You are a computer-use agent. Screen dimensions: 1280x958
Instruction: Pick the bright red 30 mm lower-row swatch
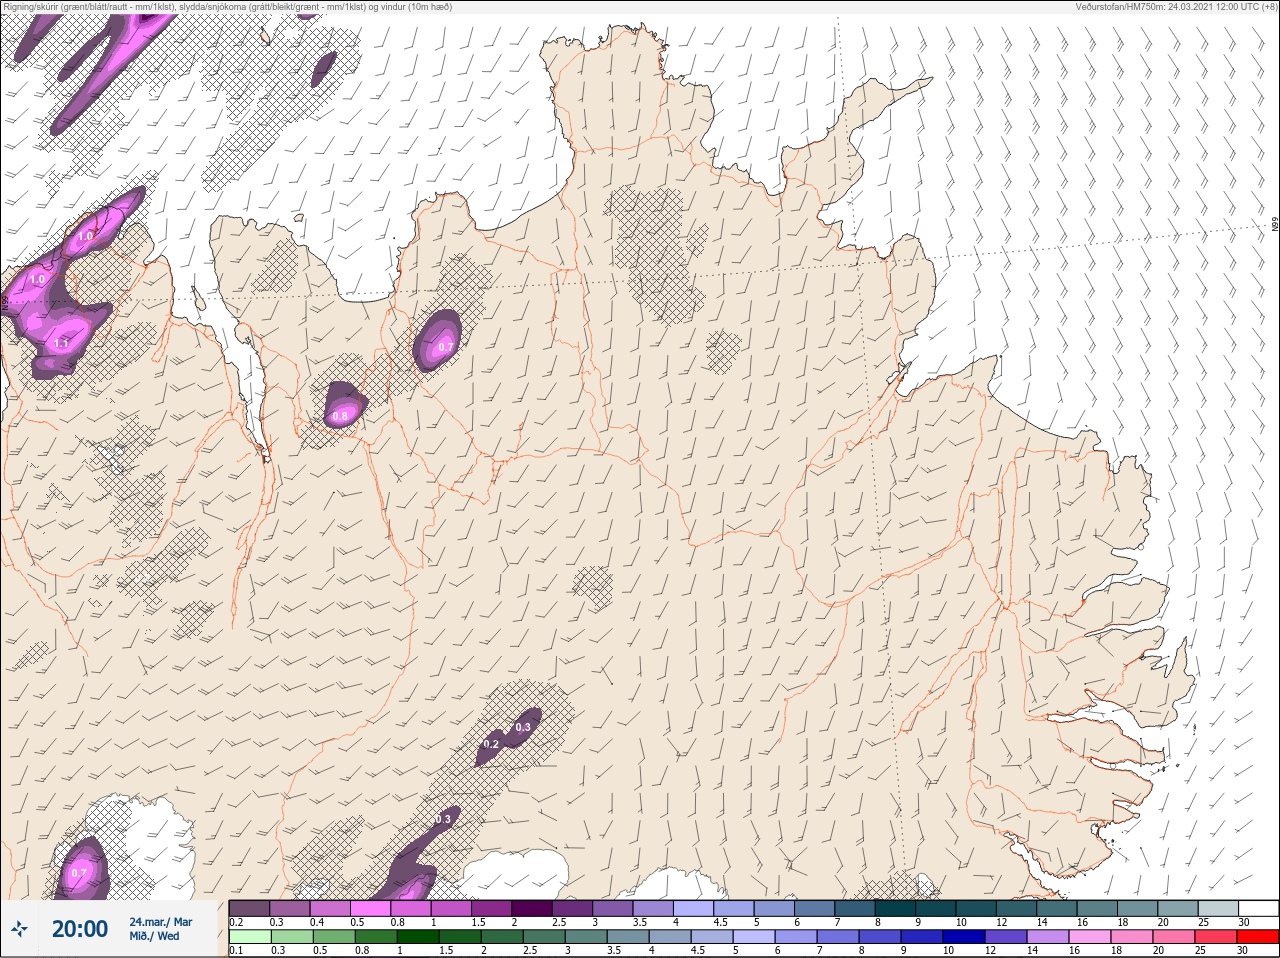pos(1258,937)
